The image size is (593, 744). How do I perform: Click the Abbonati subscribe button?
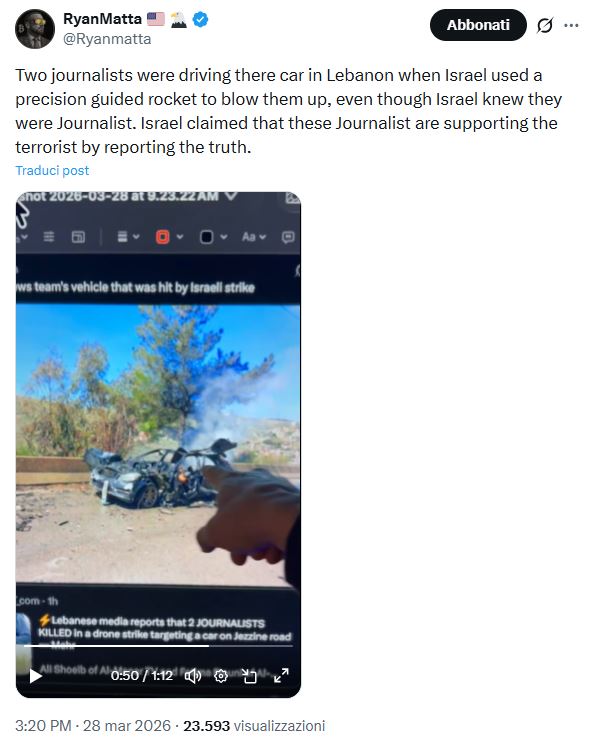tap(478, 25)
